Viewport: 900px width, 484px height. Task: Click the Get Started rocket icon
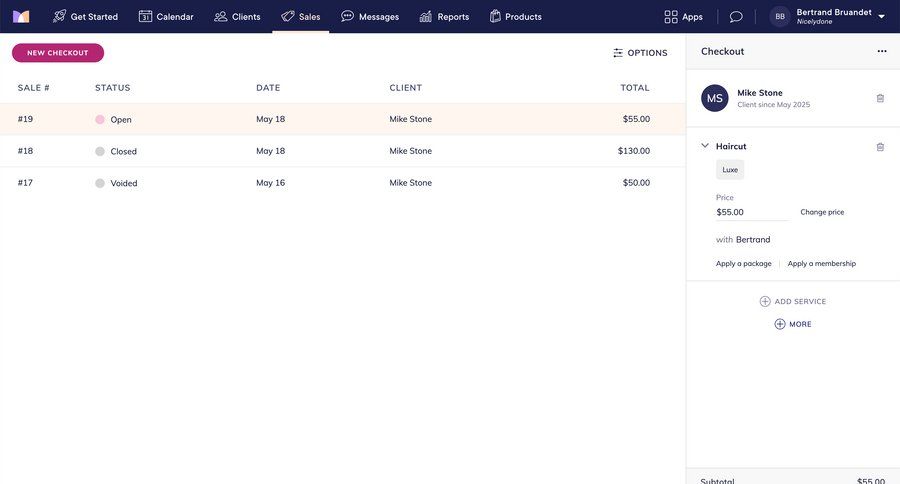(59, 16)
